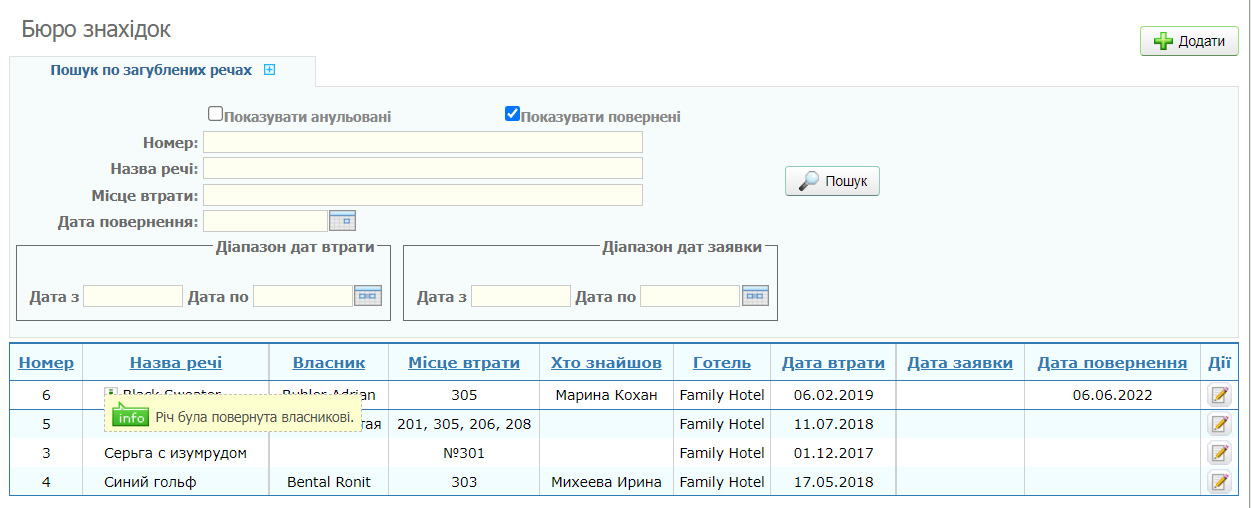Click edit icon for row number 6
Screen dimensions: 1251x508
tap(1219, 395)
